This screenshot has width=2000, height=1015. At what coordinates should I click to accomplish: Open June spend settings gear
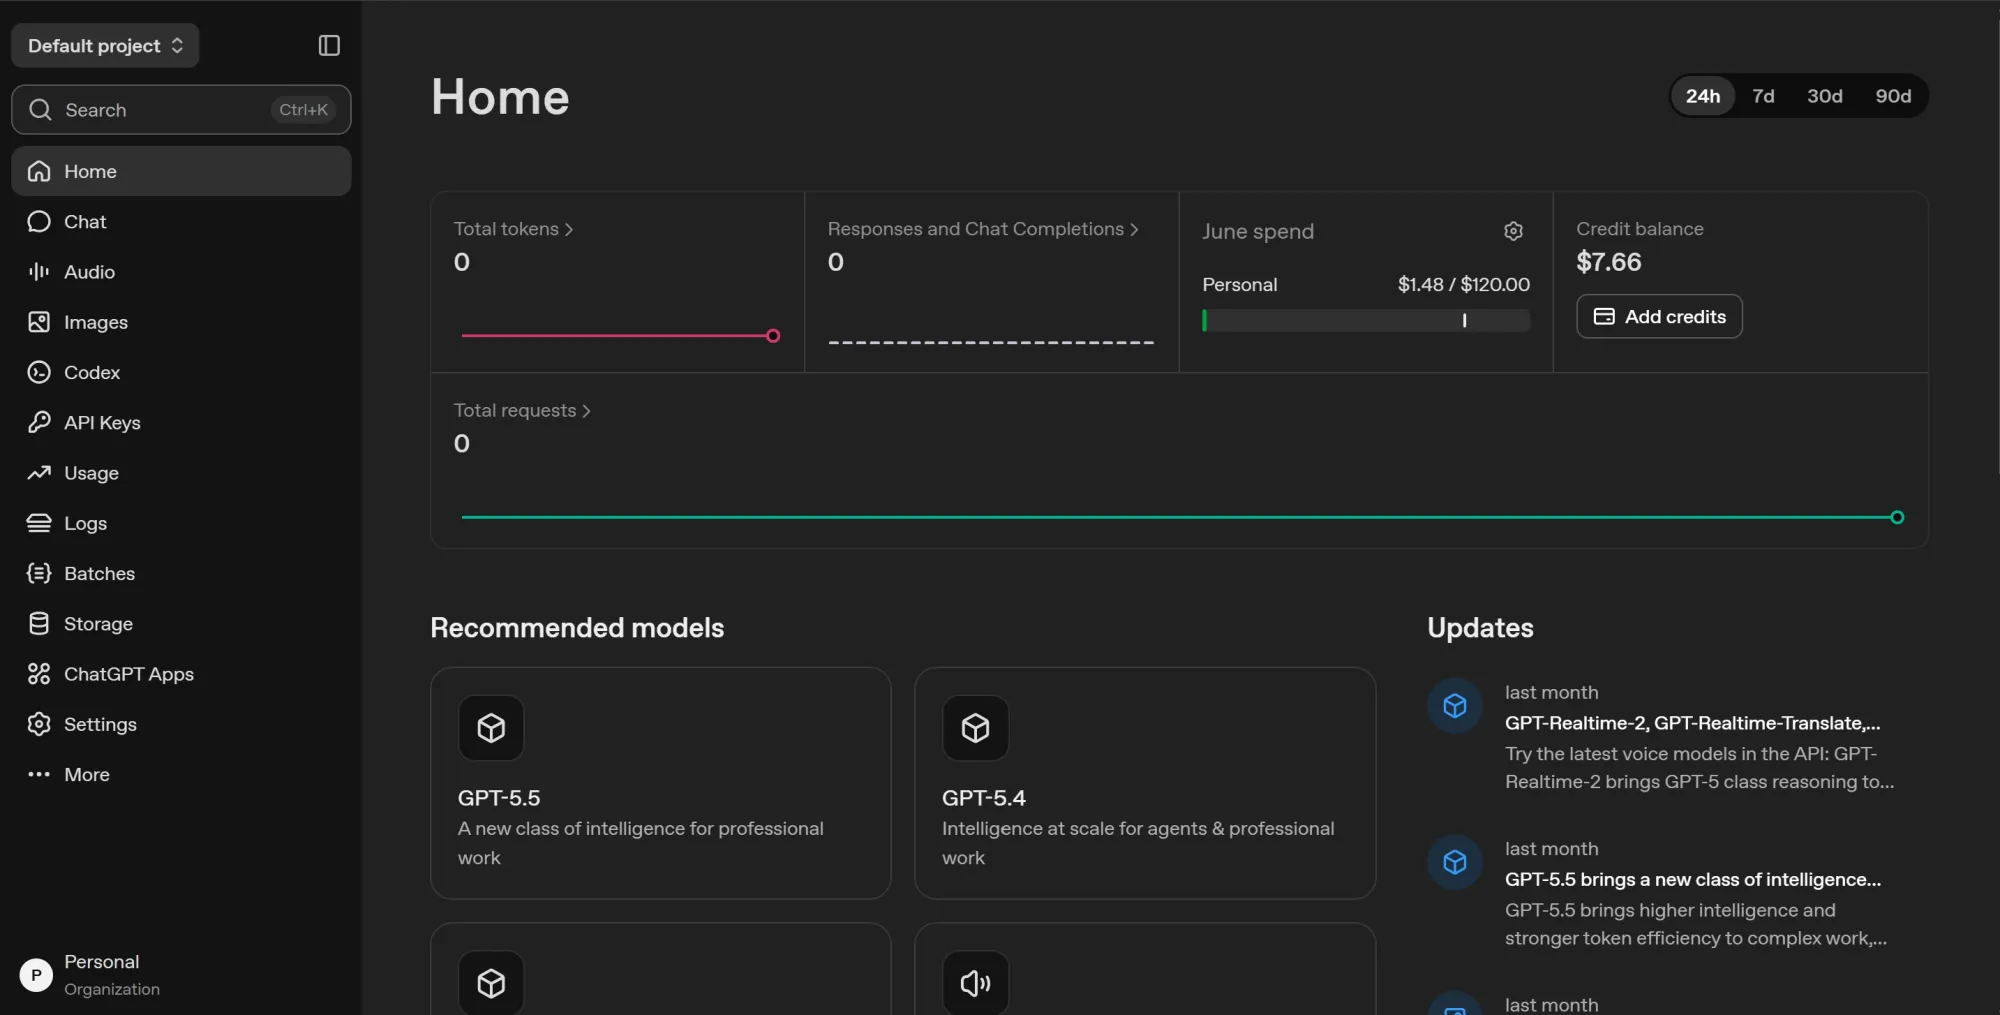point(1513,231)
